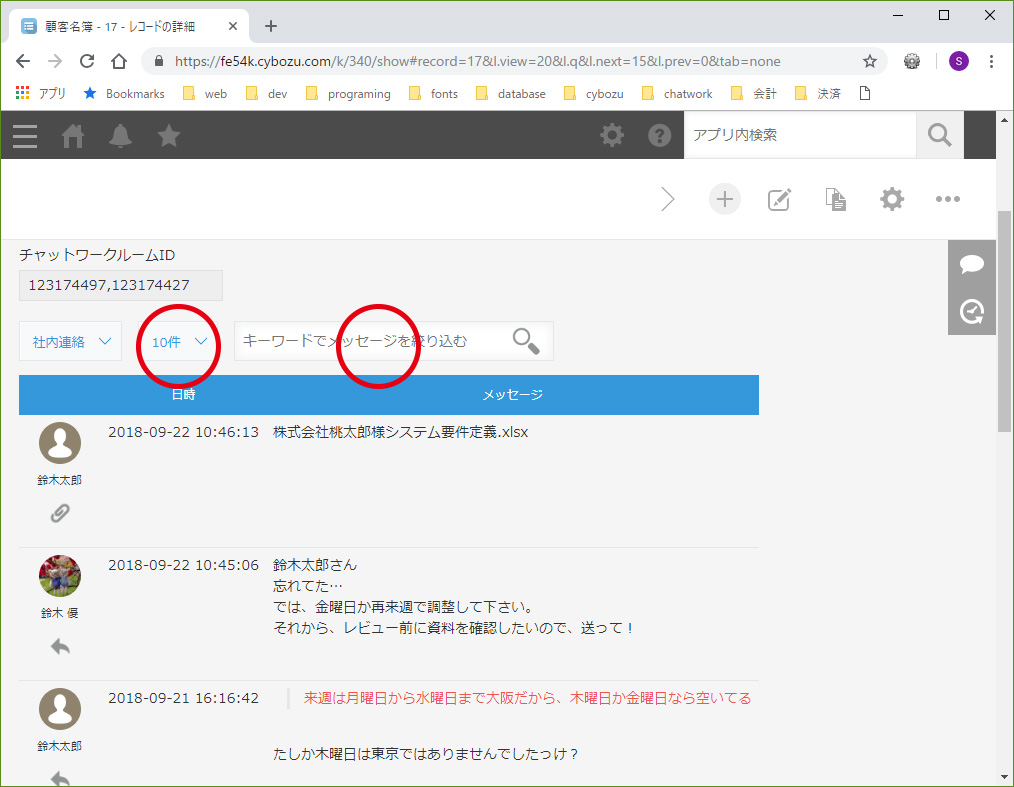Open the programing bookmarks folder

[348, 94]
